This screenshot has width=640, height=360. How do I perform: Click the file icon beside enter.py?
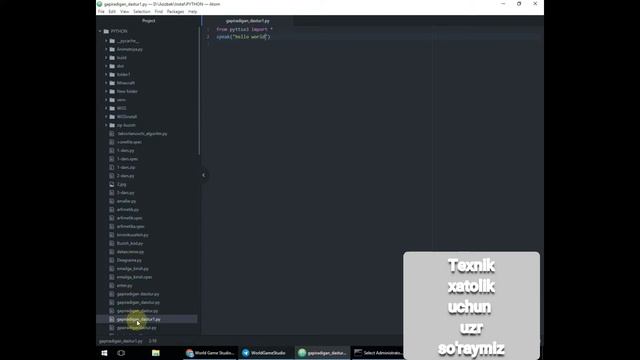click(112, 285)
